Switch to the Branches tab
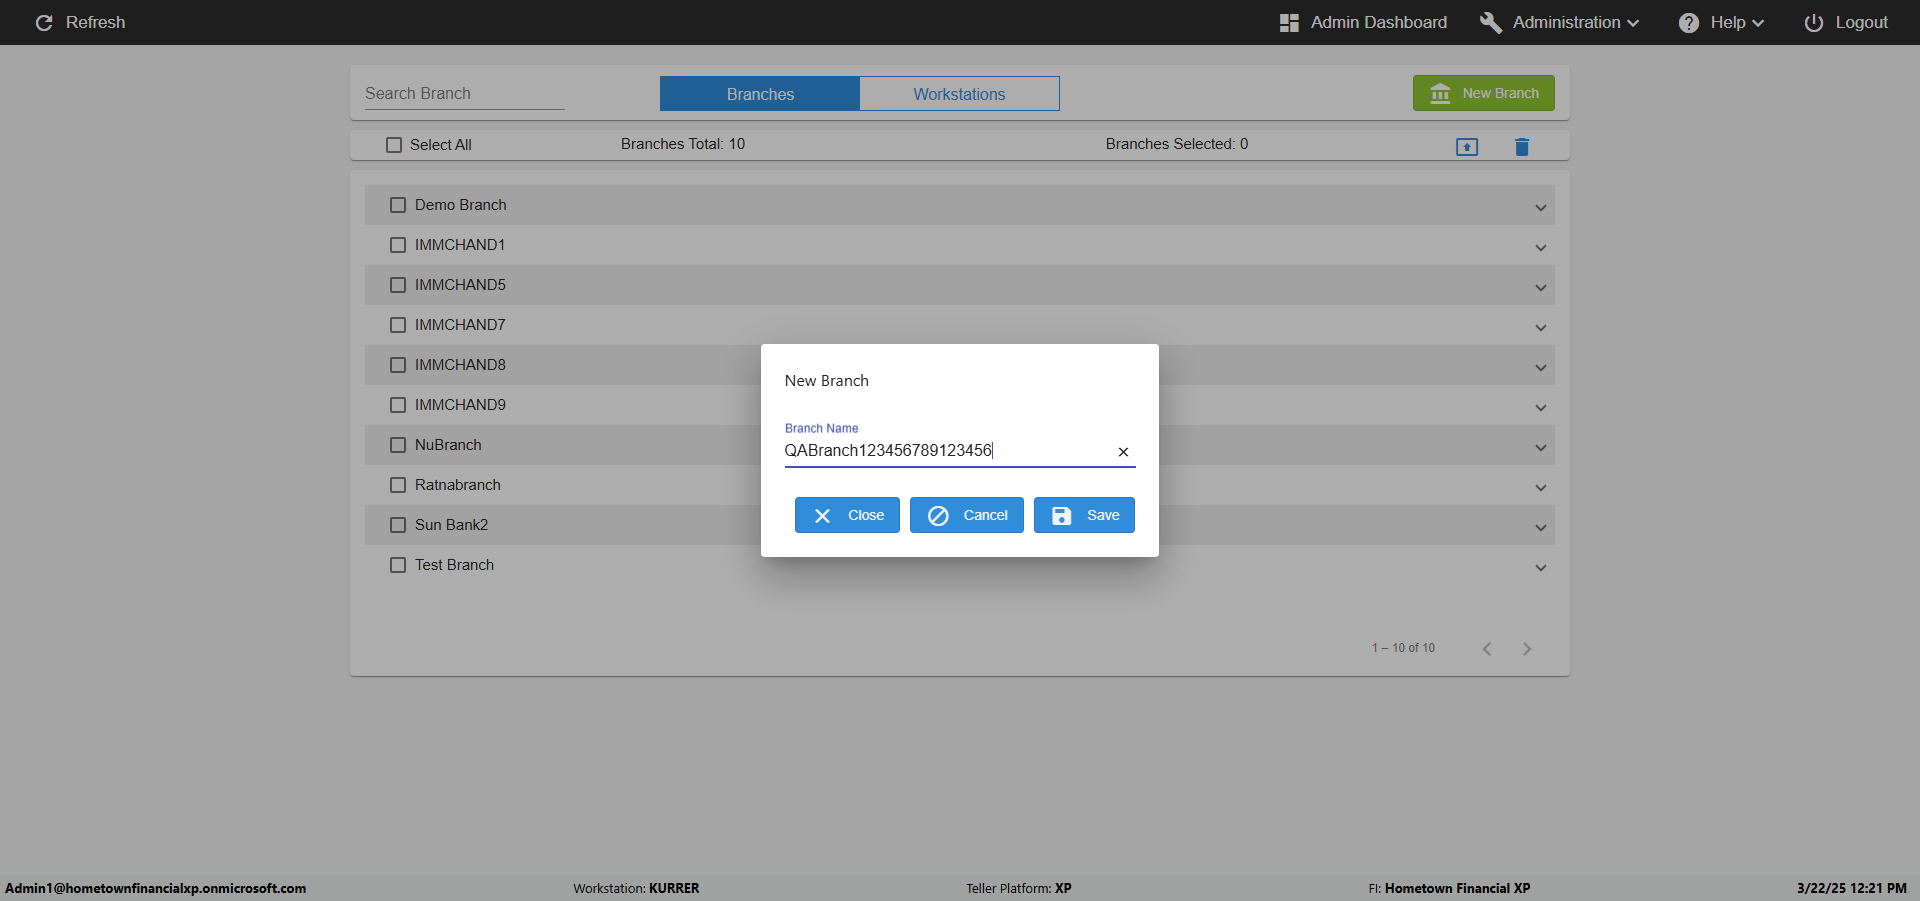 (x=760, y=94)
